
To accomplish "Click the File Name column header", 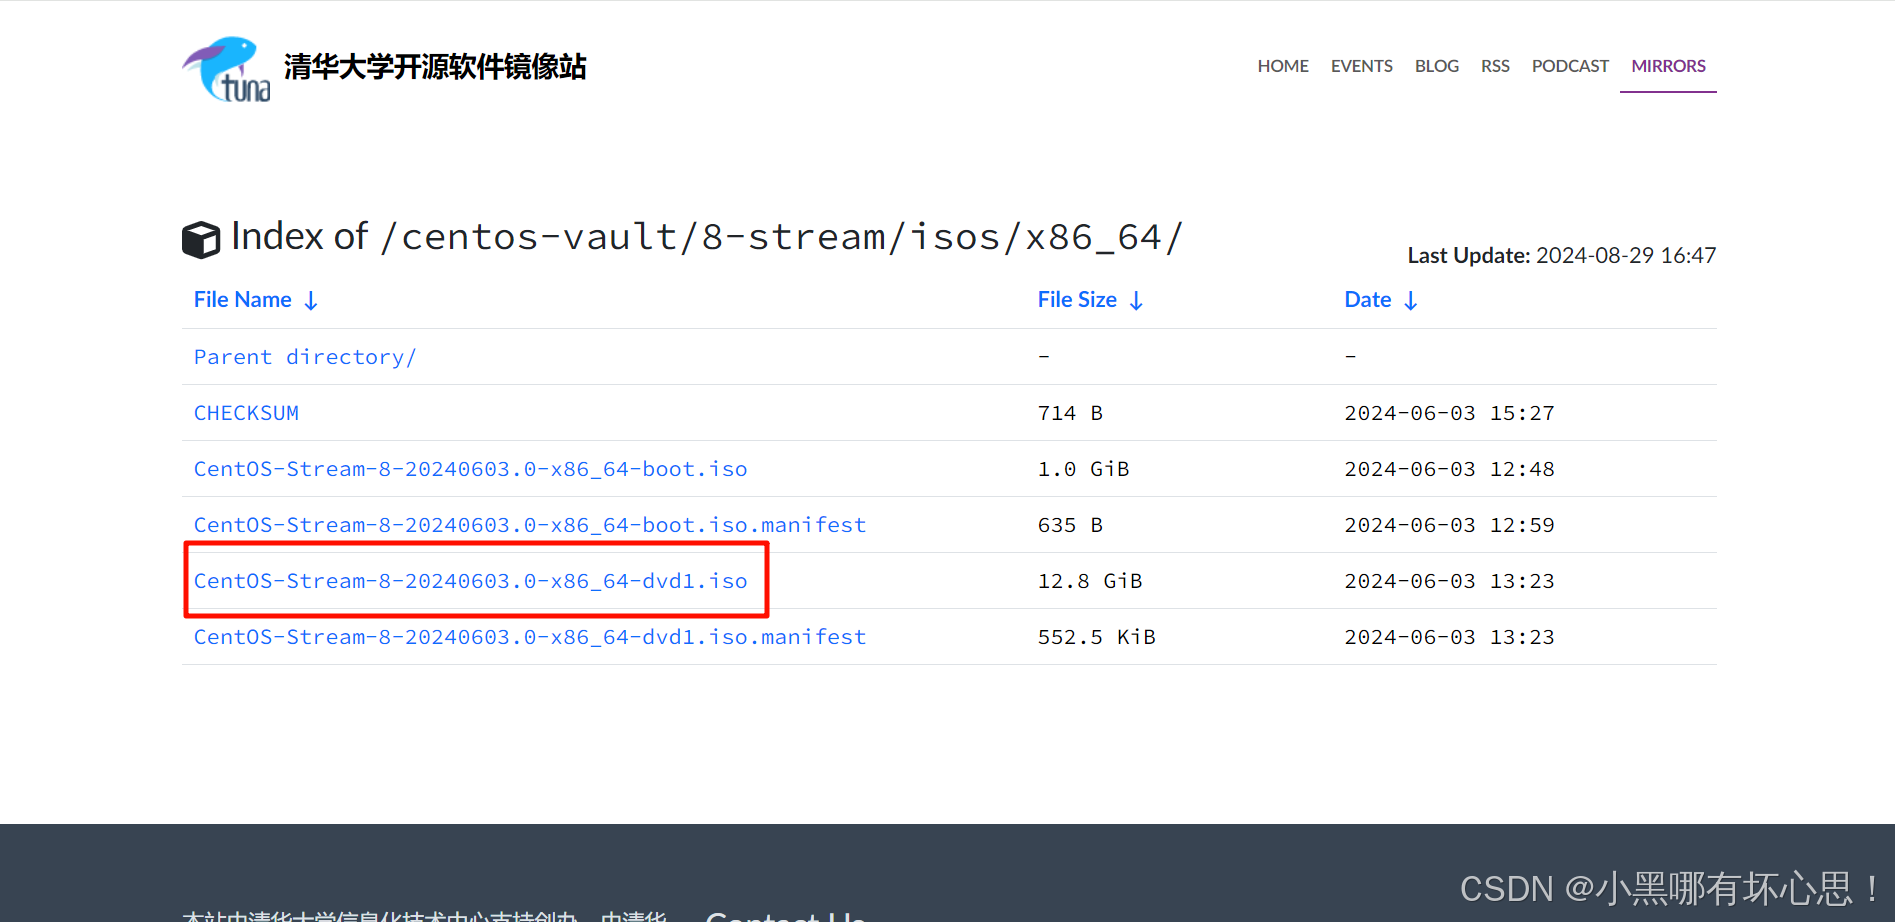I will tap(243, 300).
